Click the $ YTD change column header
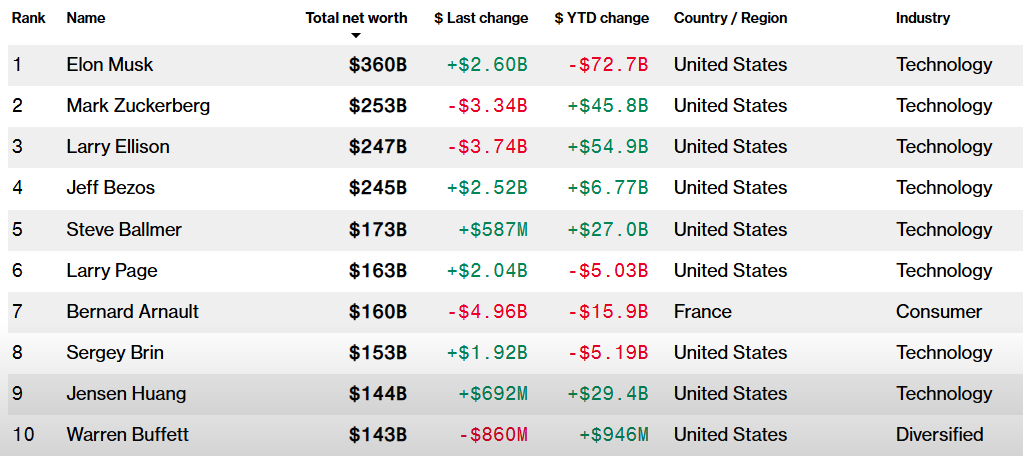The height and width of the screenshot is (456, 1023). click(x=601, y=18)
